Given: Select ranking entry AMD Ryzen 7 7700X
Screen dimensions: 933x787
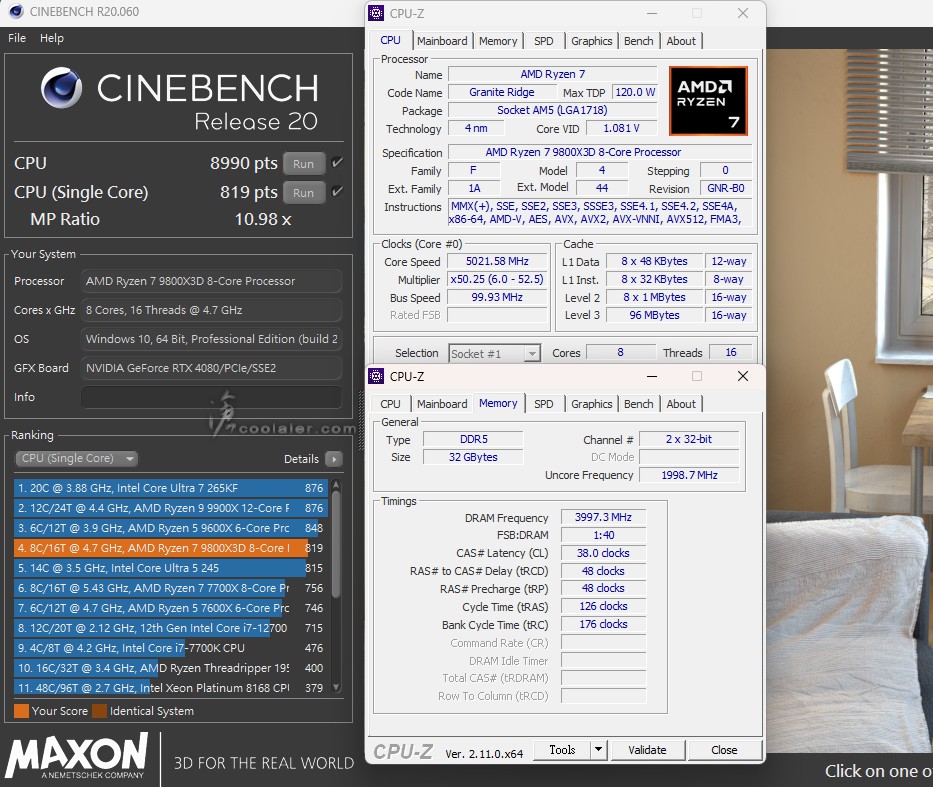Looking at the screenshot, I should point(170,588).
